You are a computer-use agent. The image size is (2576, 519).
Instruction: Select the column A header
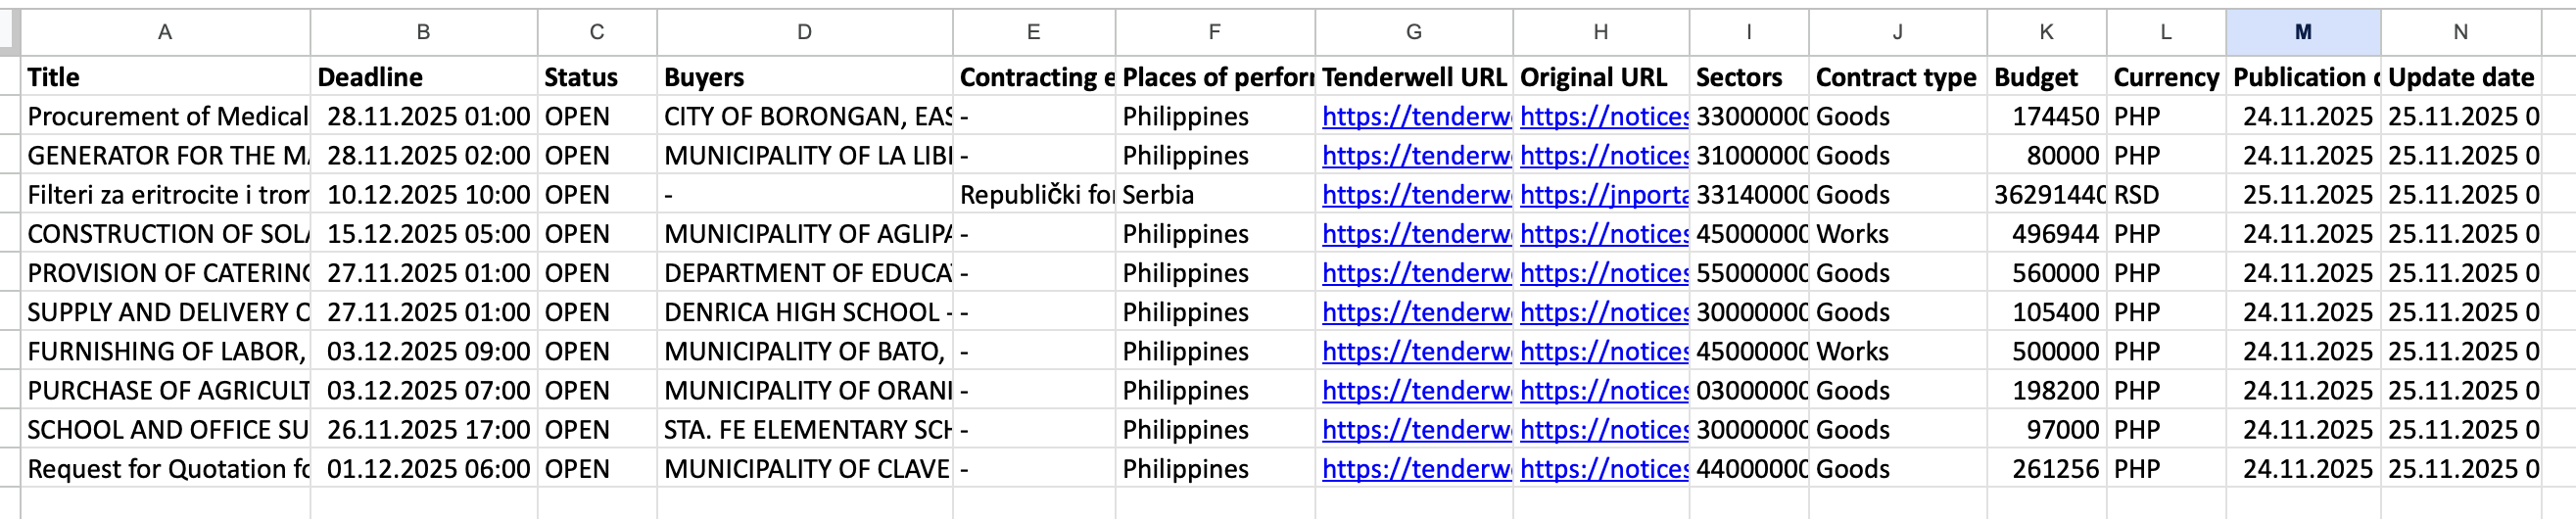[165, 32]
